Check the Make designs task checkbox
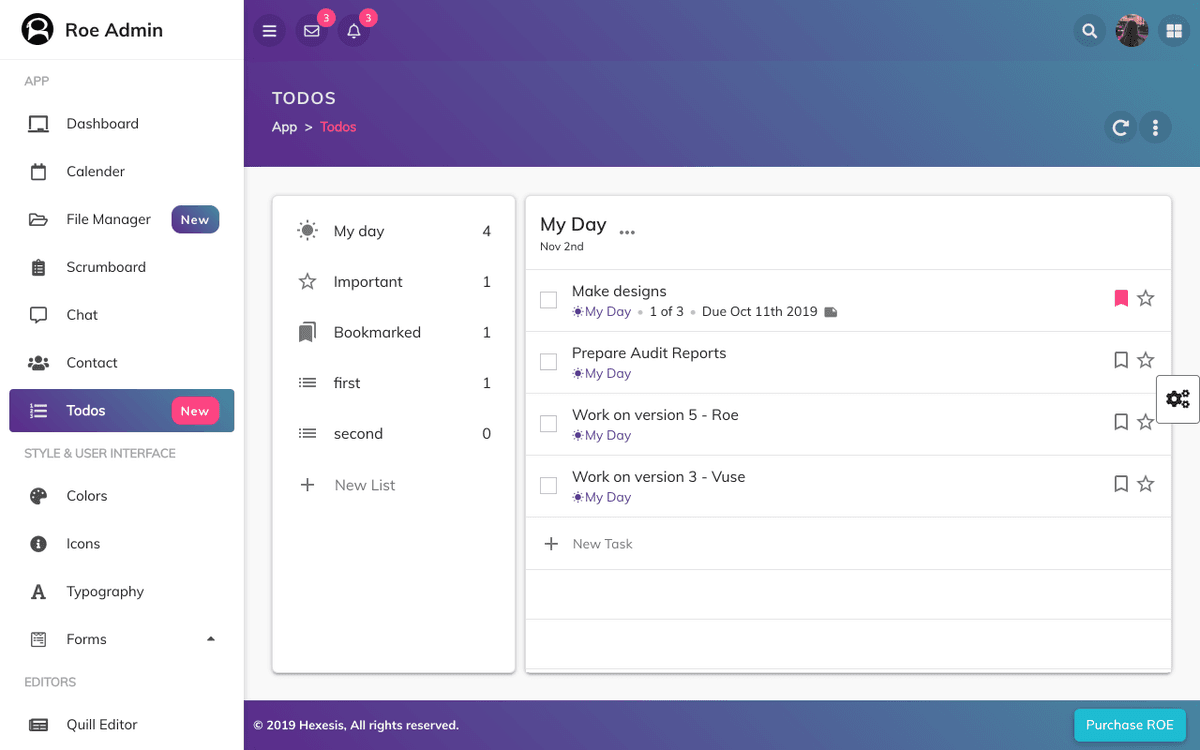Screen dimensions: 1200x750 tap(548, 300)
